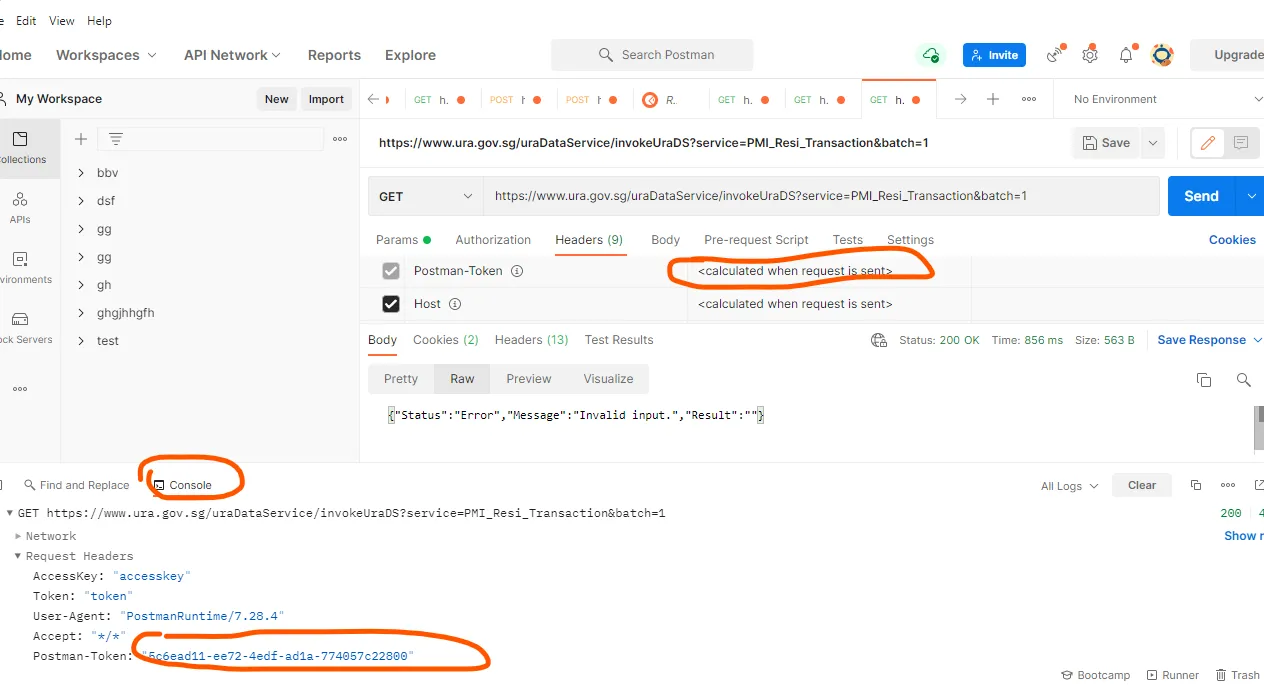Select the Pretty response view
Viewport: 1264px width, 685px height.
pyautogui.click(x=401, y=379)
